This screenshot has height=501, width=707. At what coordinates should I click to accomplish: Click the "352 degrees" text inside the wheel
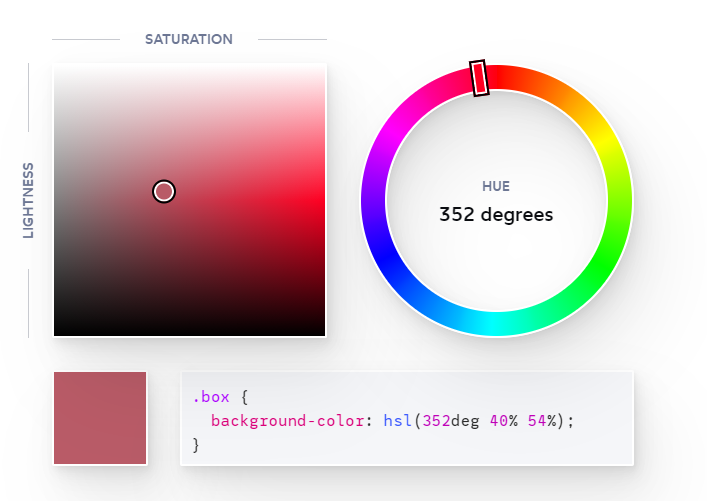click(496, 215)
